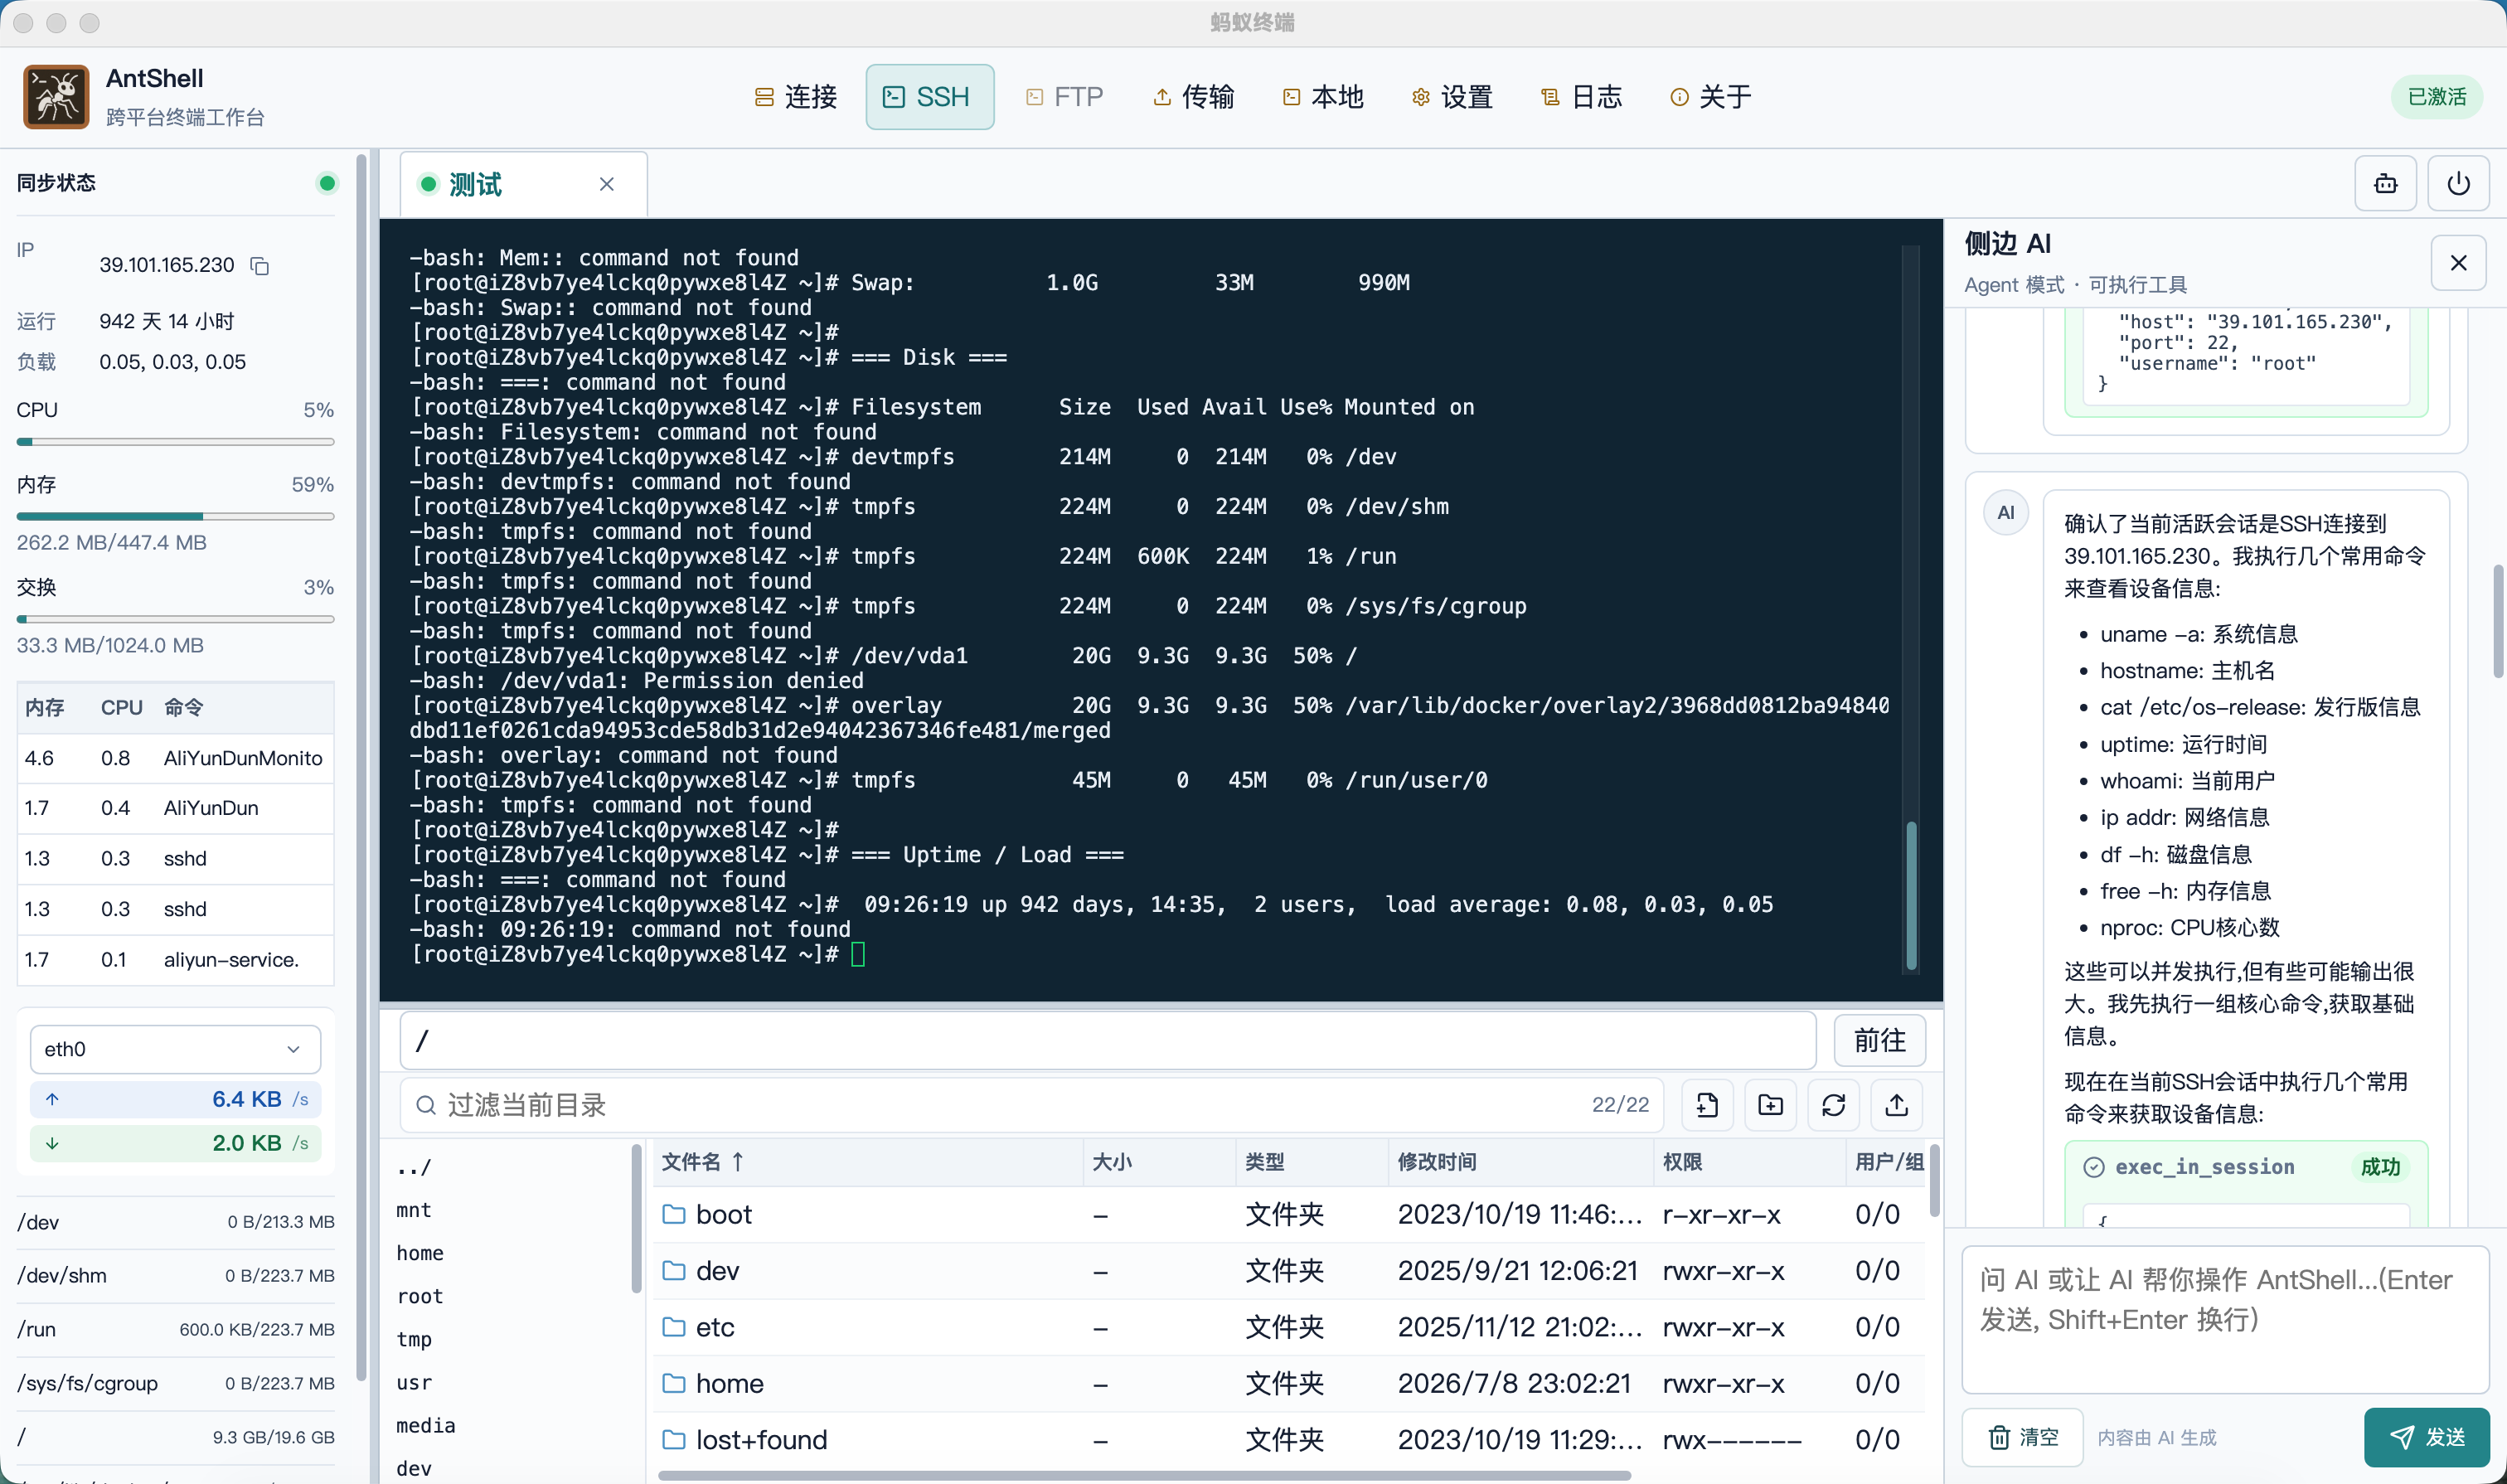Click the upload speed arrow icon
The width and height of the screenshot is (2507, 1484).
(52, 1099)
